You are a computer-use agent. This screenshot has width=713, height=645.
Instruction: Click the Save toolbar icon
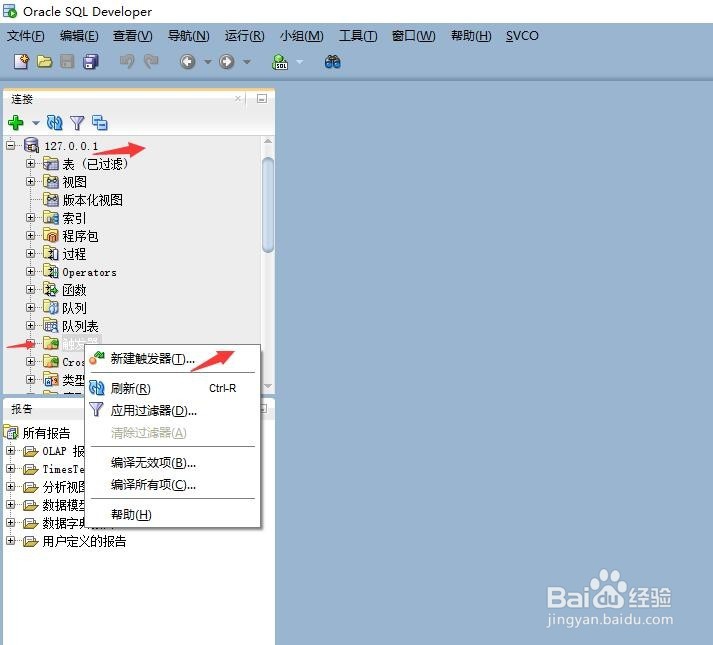coord(67,61)
